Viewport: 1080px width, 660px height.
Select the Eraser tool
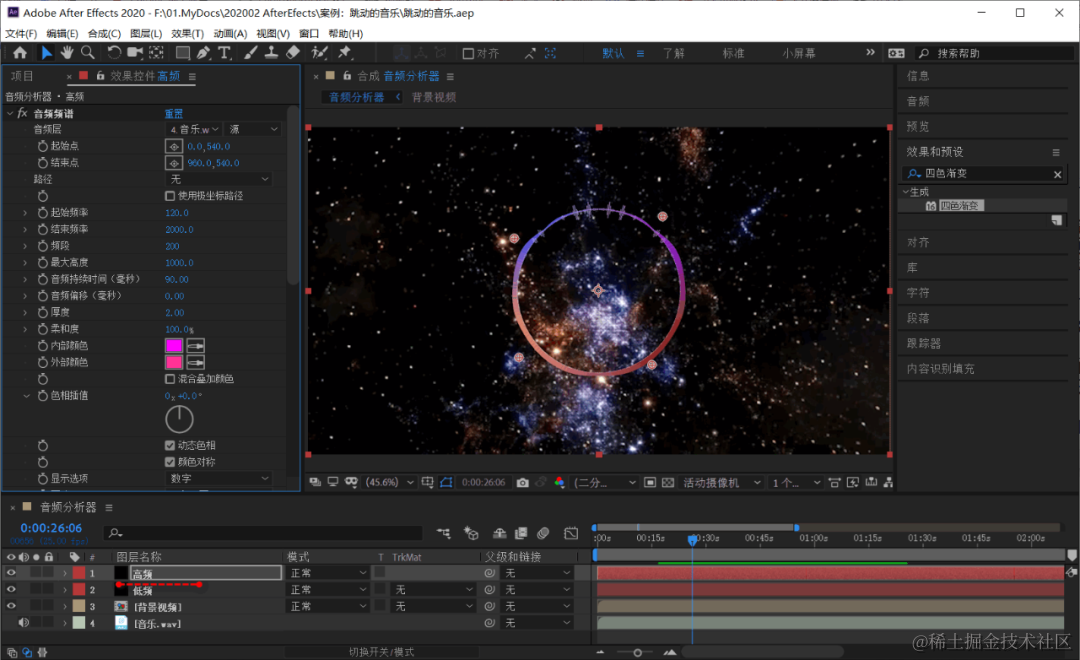click(293, 52)
